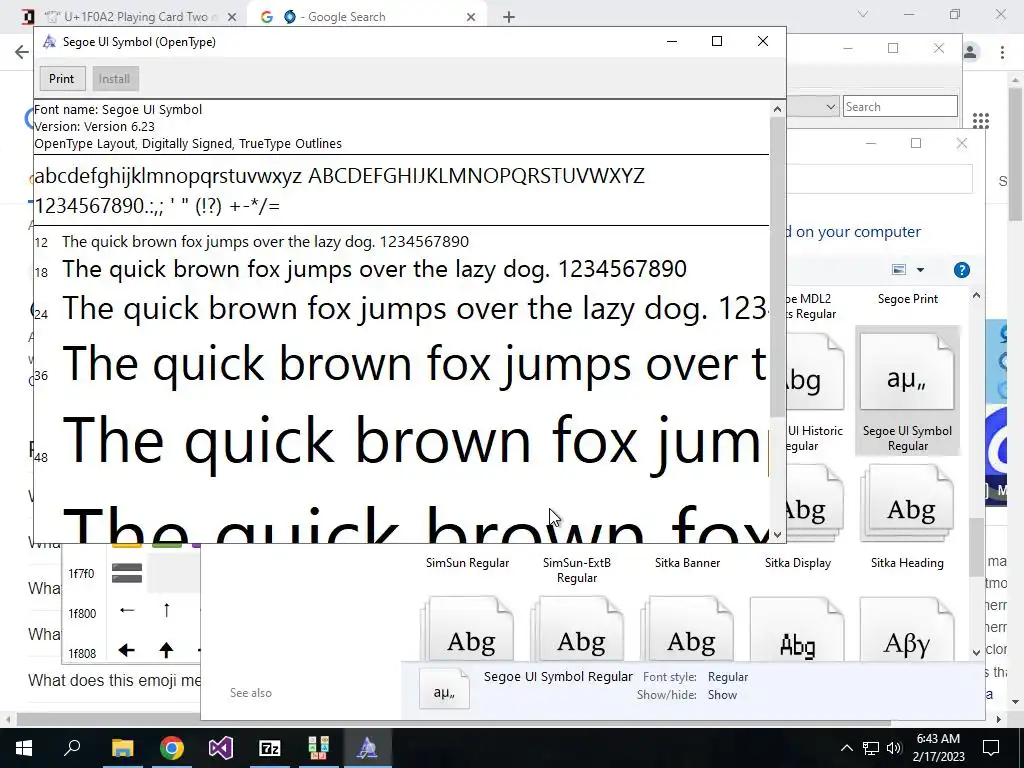Select the SimSun Regular font

[x=467, y=562]
